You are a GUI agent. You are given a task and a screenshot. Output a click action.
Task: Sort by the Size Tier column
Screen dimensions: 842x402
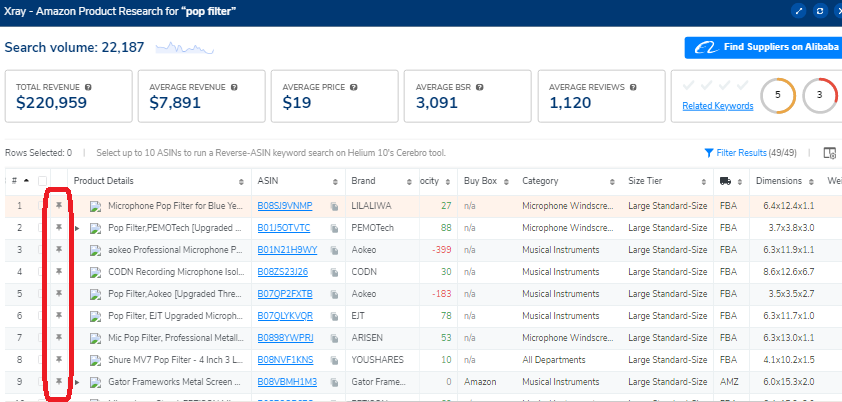[703, 181]
